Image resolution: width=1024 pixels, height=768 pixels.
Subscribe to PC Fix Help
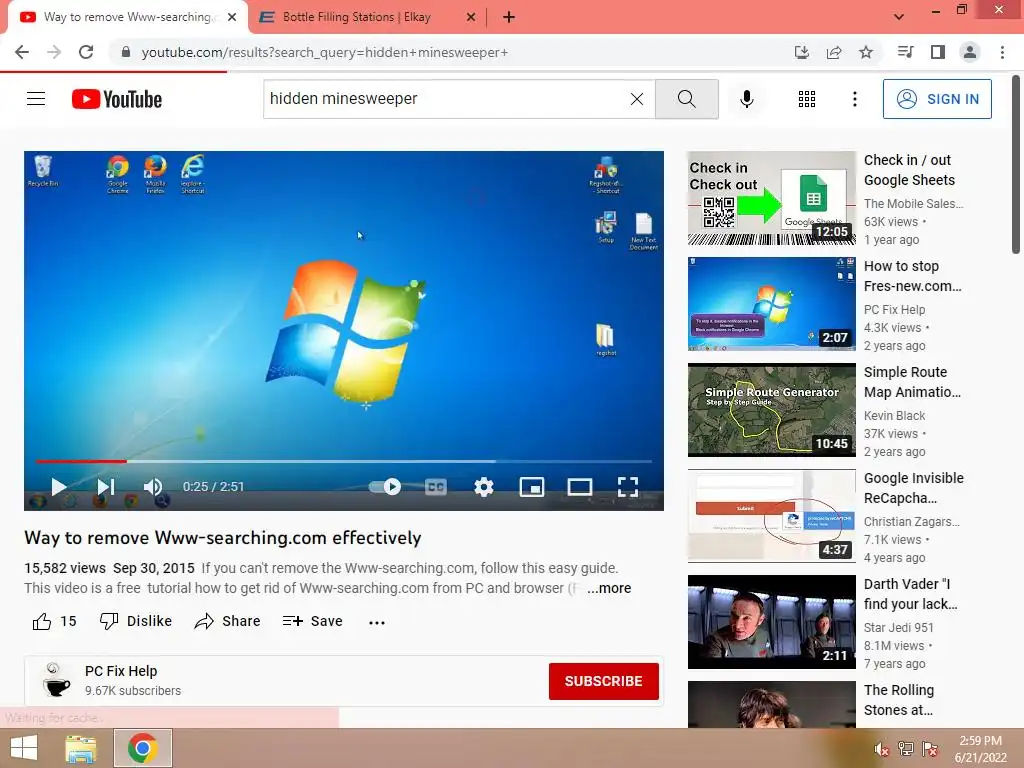[603, 681]
